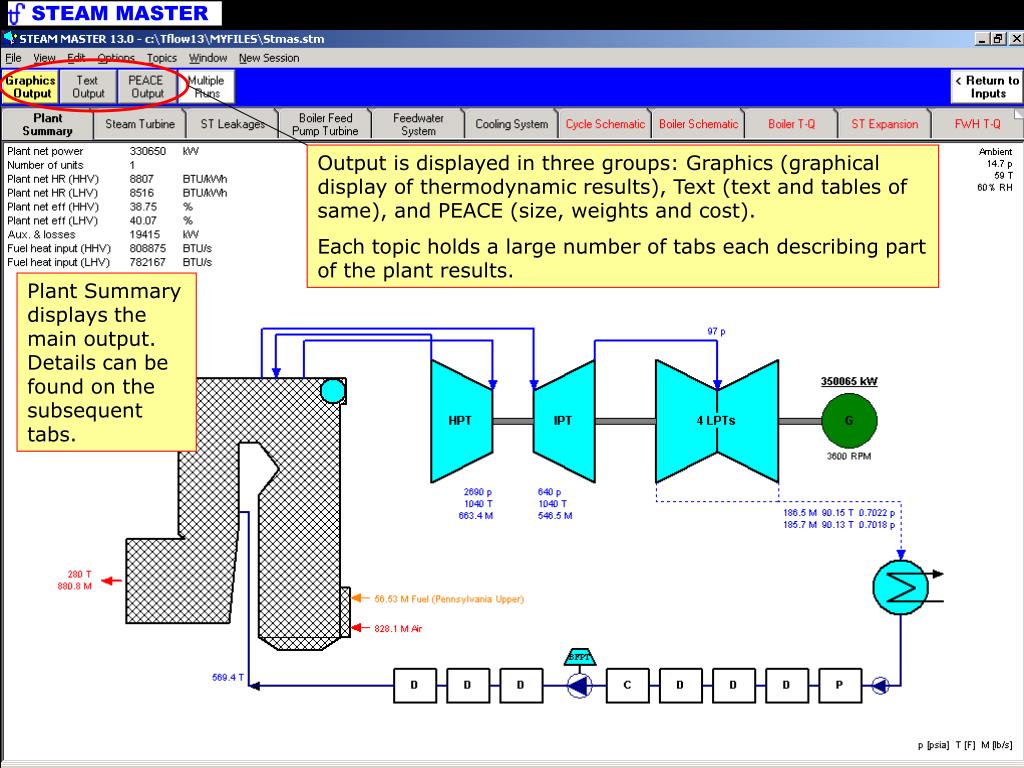Open the View menu

(44, 57)
